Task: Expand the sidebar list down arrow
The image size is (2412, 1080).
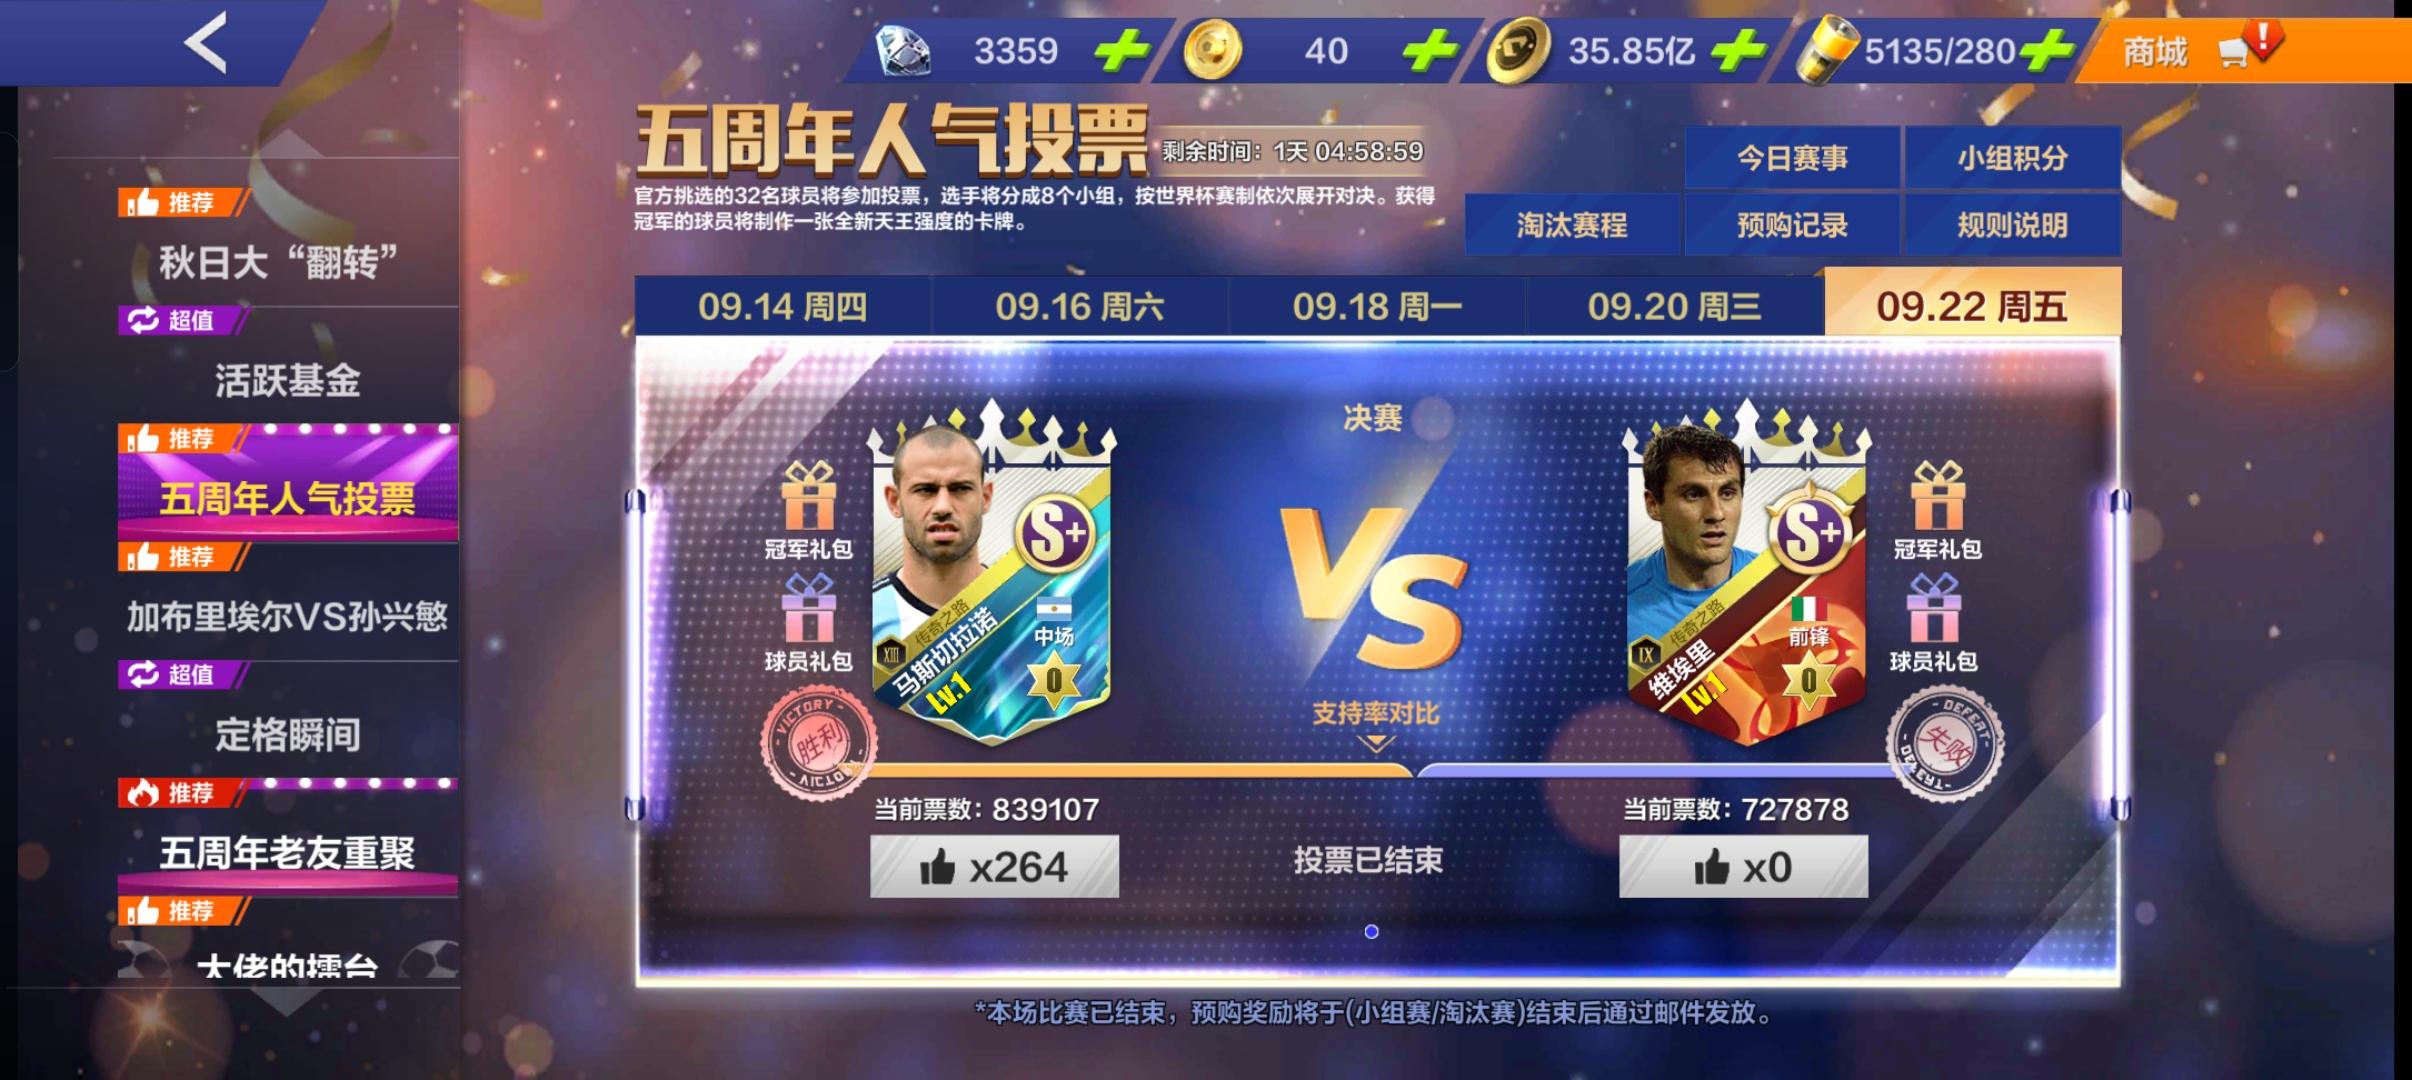Action: pos(286,1003)
